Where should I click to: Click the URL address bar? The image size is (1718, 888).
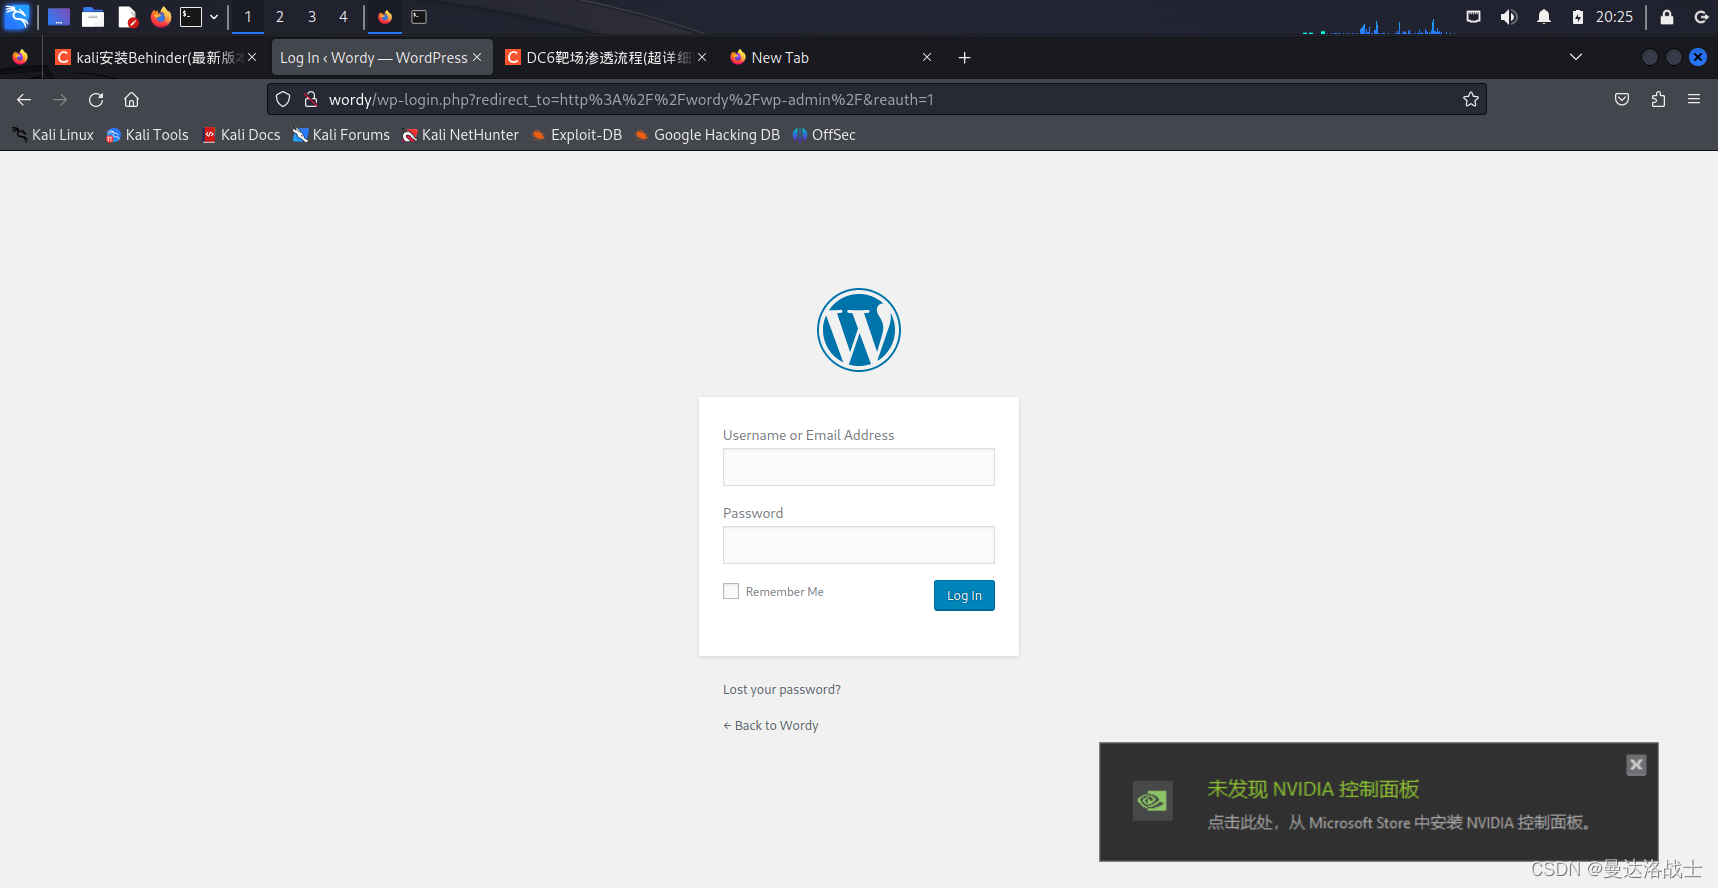877,100
